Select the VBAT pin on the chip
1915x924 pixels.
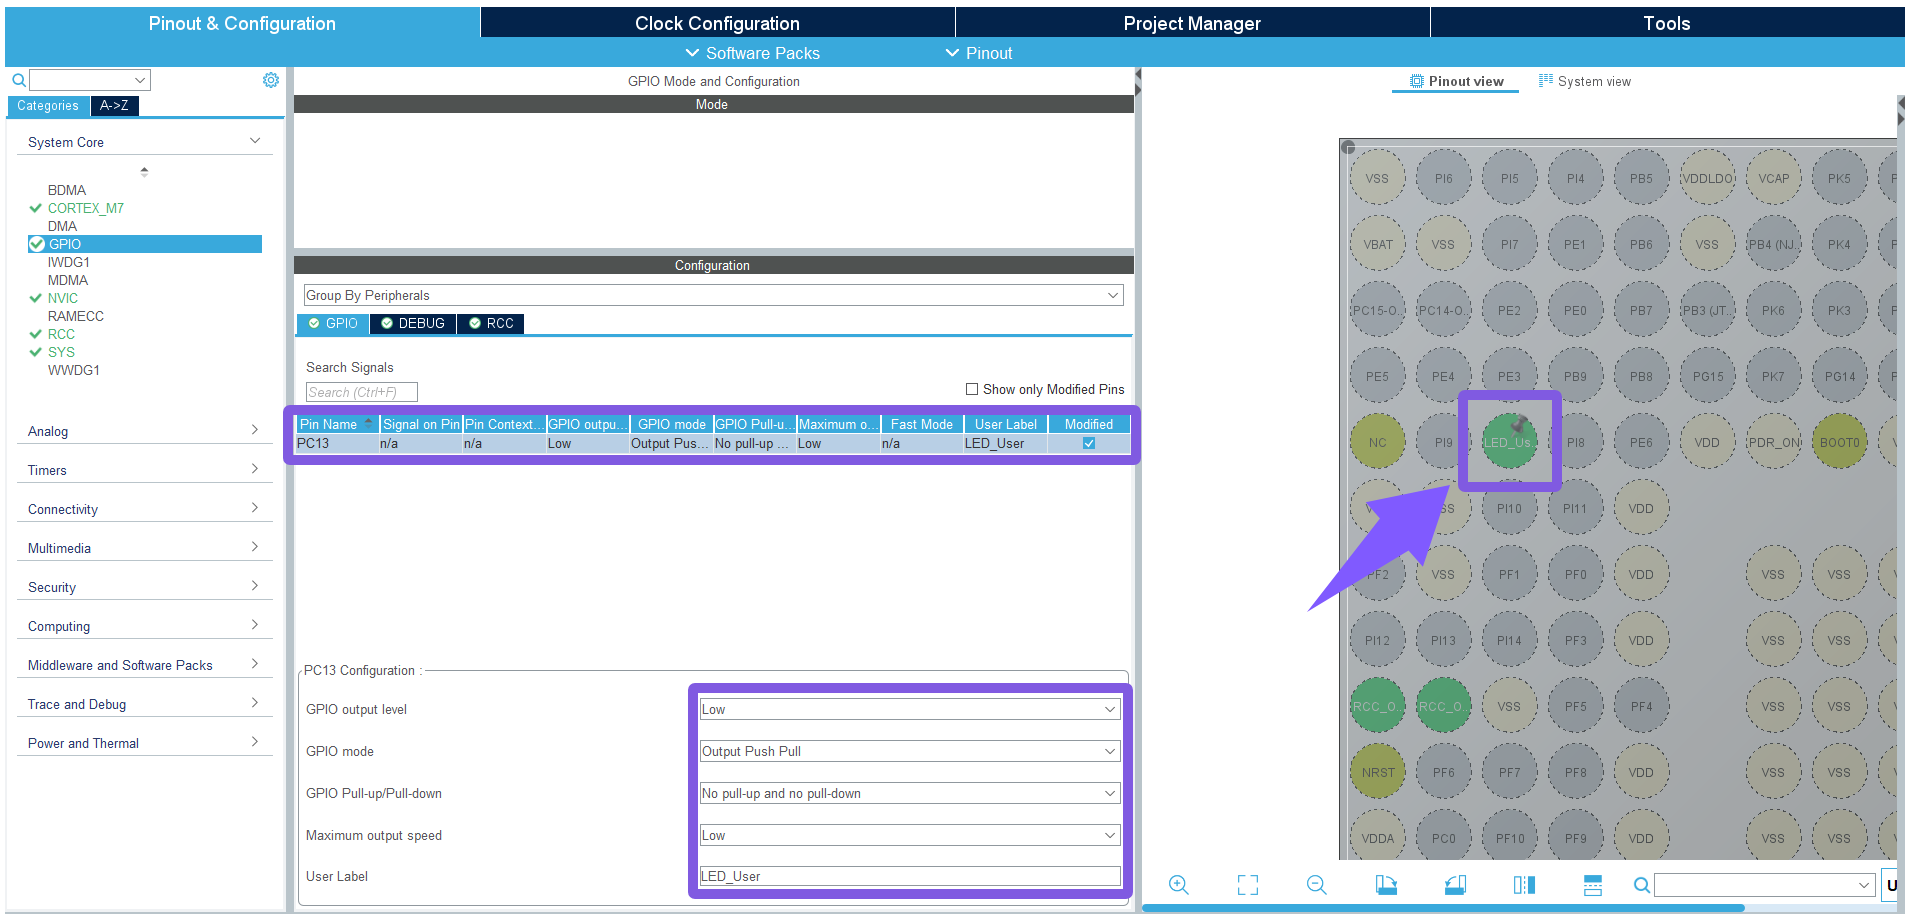1377,244
